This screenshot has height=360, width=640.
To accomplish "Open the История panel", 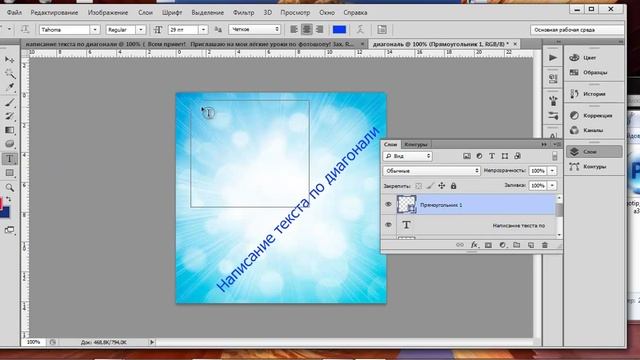I will 594,94.
